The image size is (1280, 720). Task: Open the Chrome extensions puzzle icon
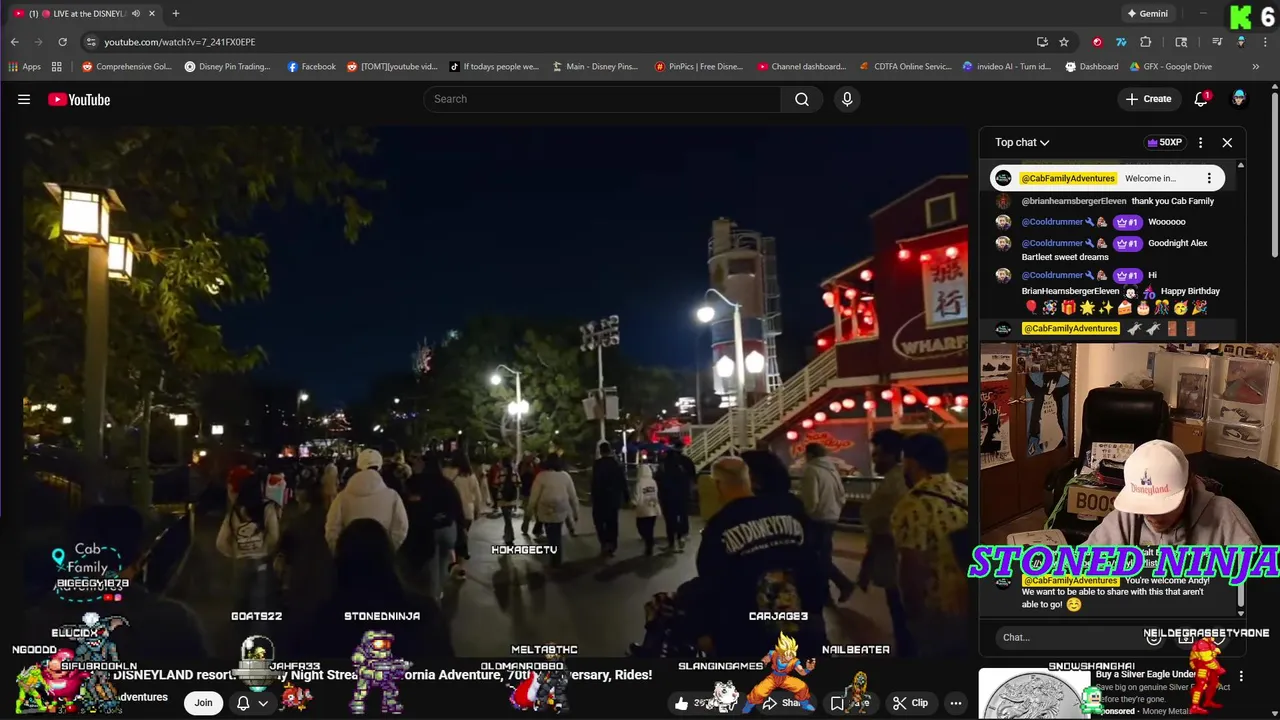(1146, 42)
